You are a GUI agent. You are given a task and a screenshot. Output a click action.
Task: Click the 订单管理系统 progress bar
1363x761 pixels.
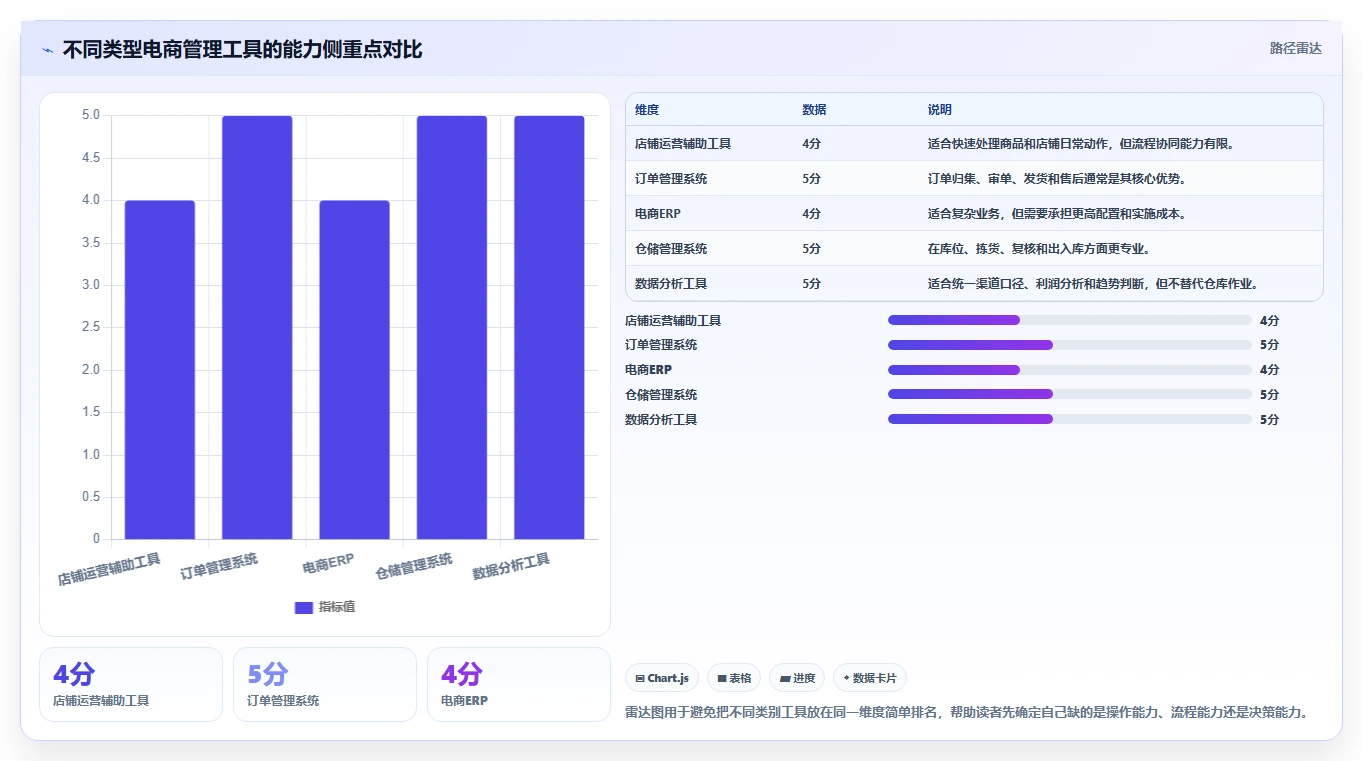(x=1070, y=345)
